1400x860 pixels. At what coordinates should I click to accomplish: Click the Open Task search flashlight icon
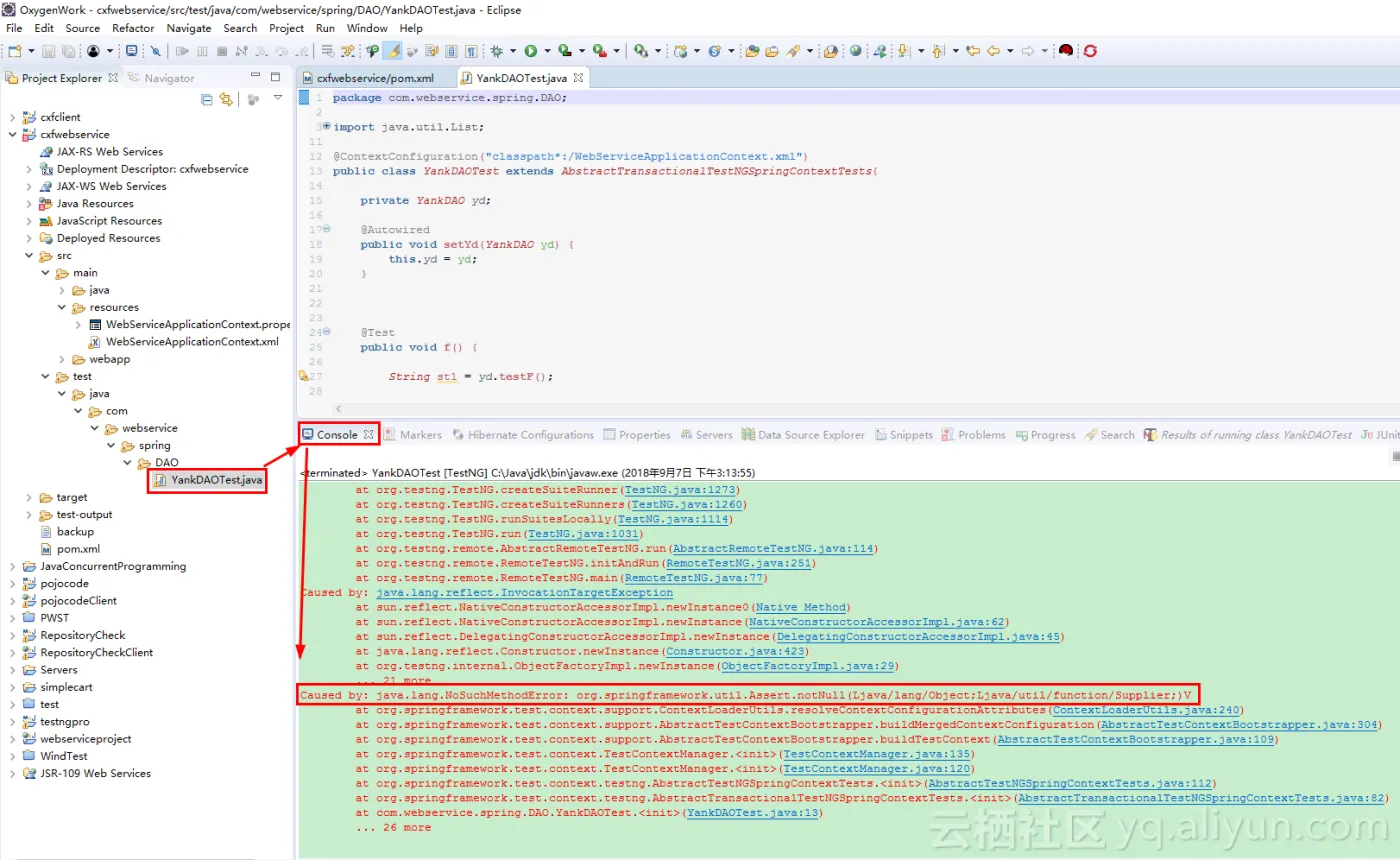(794, 50)
